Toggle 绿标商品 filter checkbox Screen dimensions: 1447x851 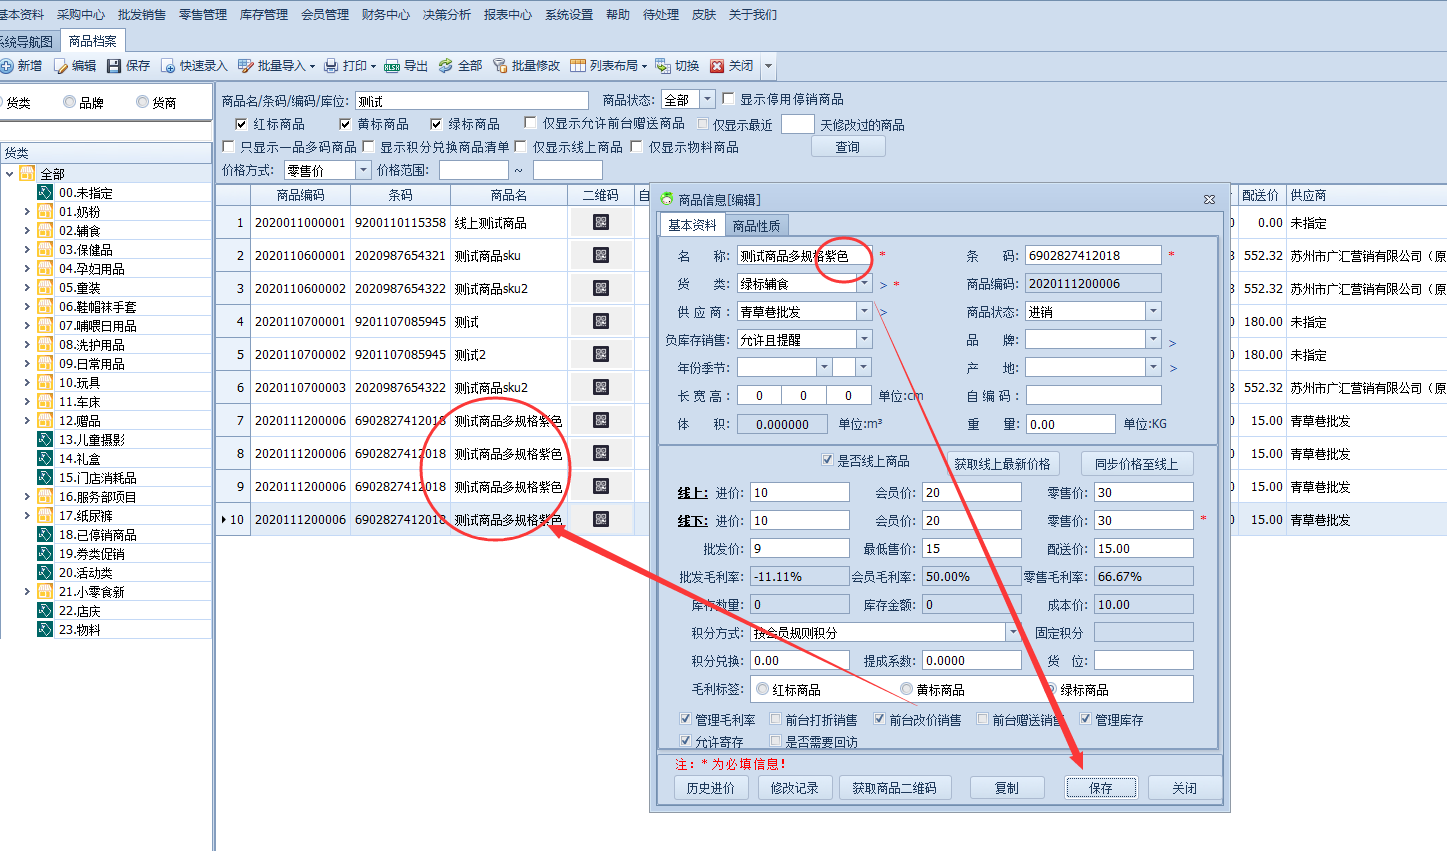pyautogui.click(x=436, y=124)
